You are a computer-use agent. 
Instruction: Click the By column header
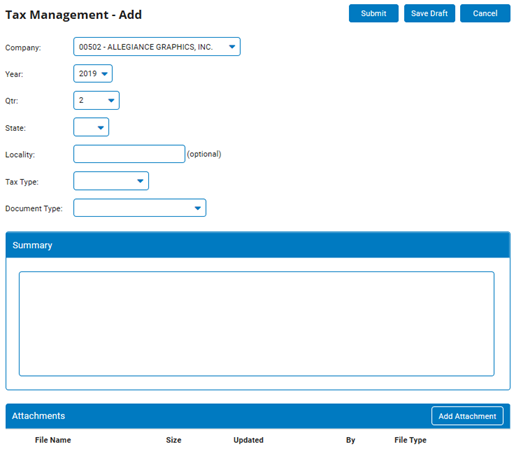tap(350, 440)
